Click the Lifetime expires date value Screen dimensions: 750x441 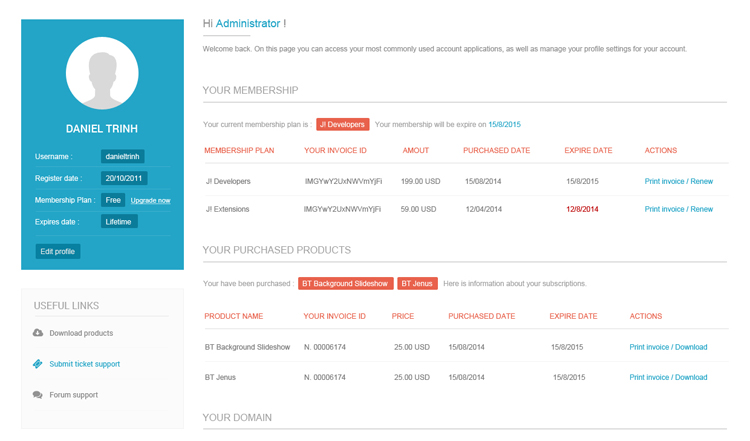coord(119,221)
